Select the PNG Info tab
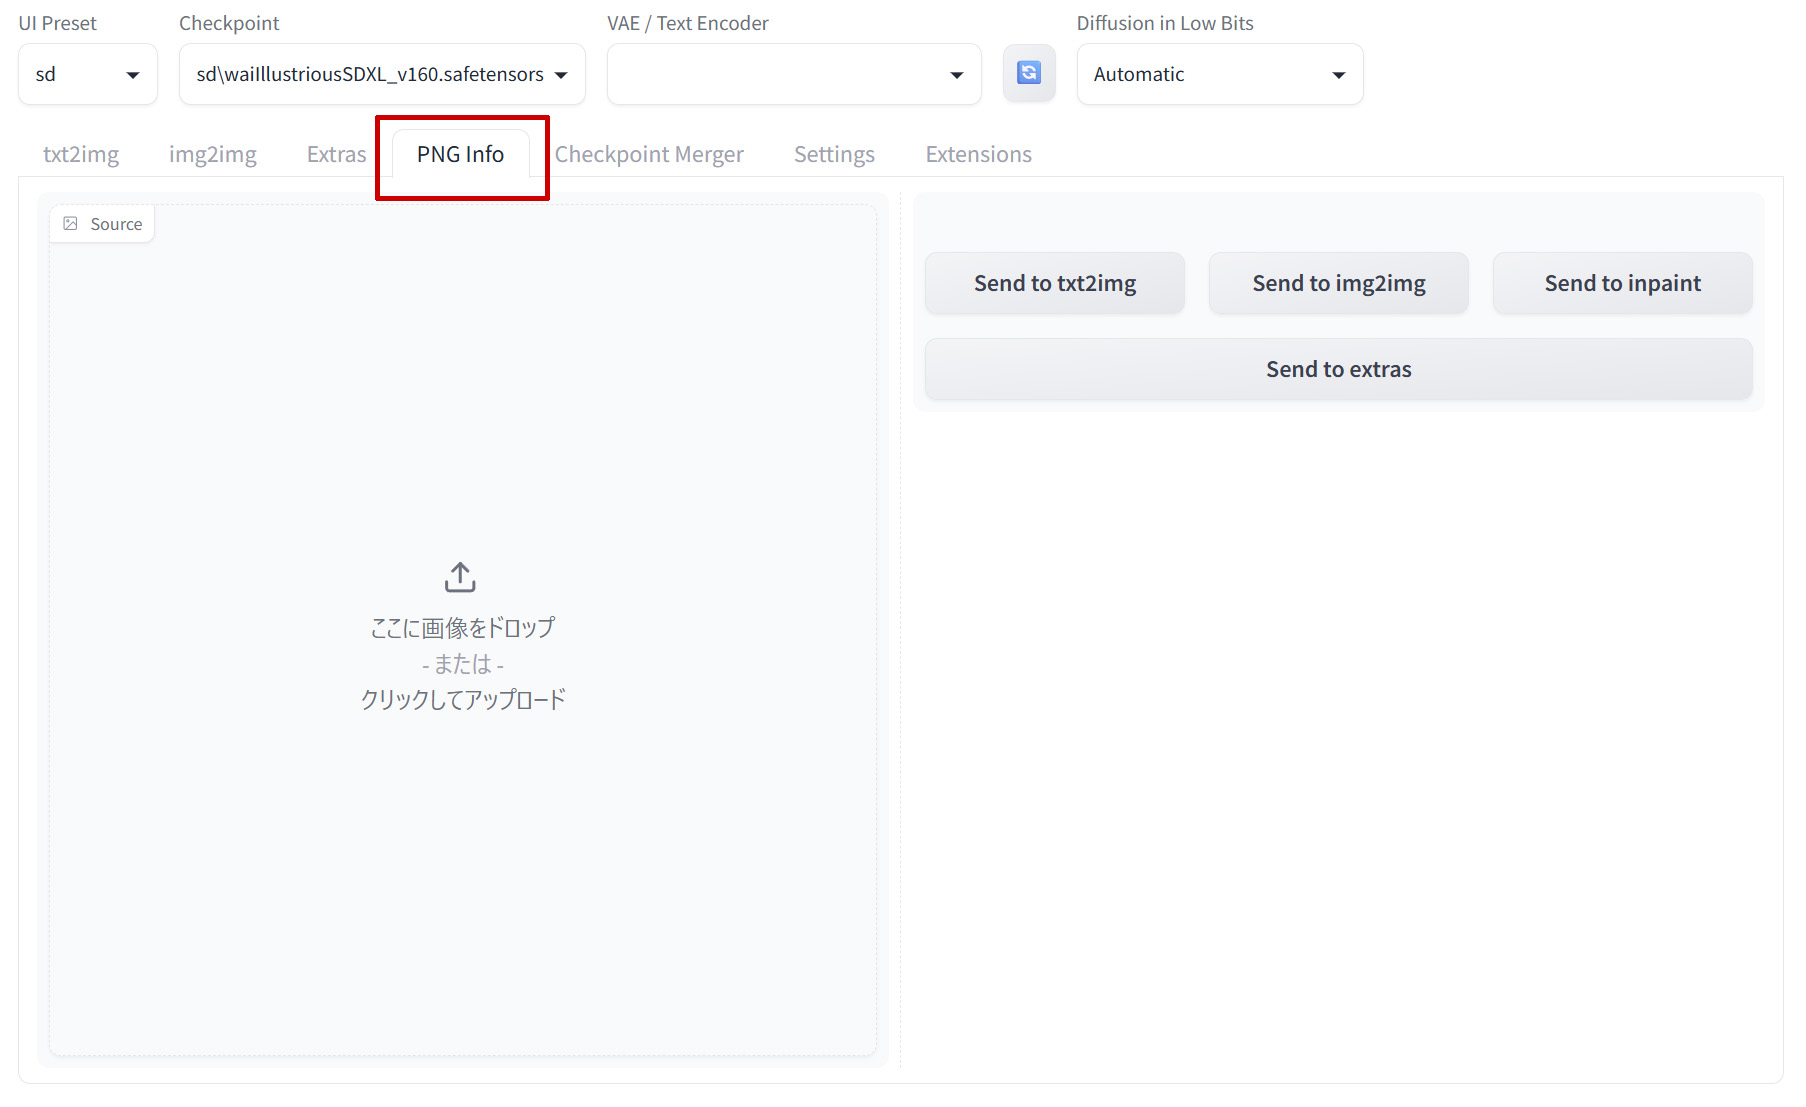This screenshot has width=1806, height=1107. tap(460, 154)
